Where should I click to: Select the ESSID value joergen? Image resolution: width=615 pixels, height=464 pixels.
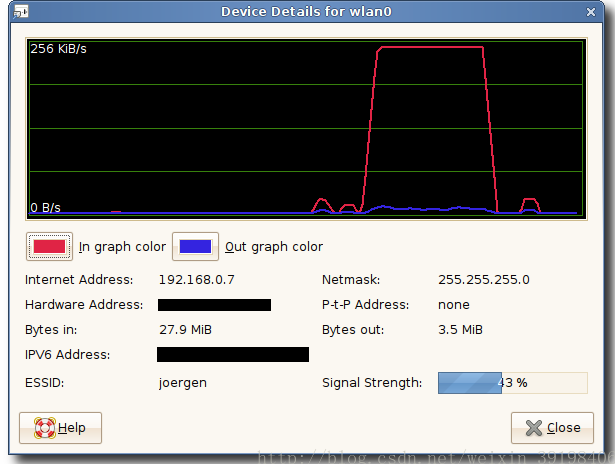pyautogui.click(x=183, y=383)
